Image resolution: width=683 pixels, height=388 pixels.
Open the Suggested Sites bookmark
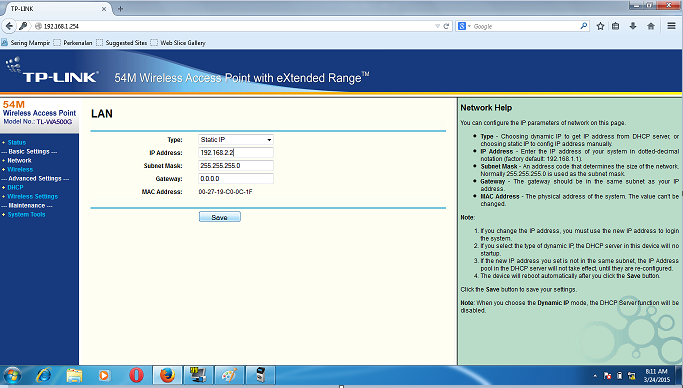122,43
